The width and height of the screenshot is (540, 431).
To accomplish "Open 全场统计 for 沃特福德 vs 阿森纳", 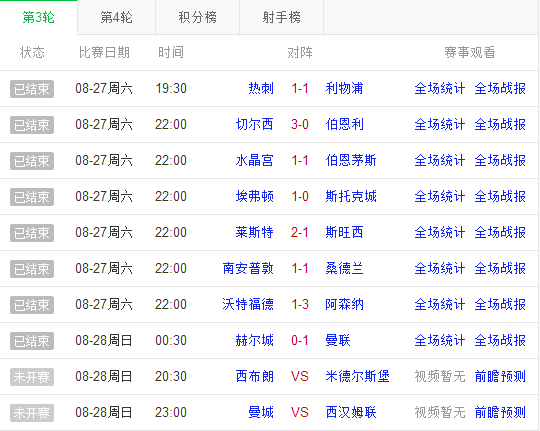I will pos(440,305).
